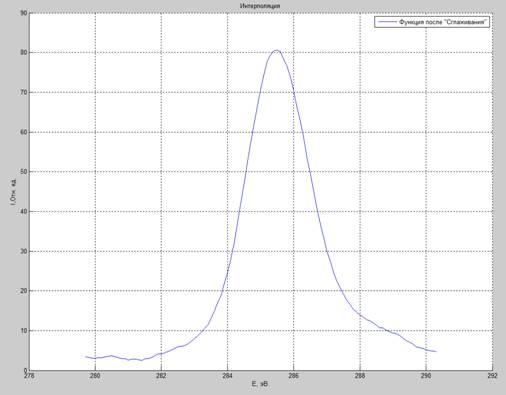Click y-axis tick label 30
The width and height of the screenshot is (506, 395).
(x=23, y=251)
